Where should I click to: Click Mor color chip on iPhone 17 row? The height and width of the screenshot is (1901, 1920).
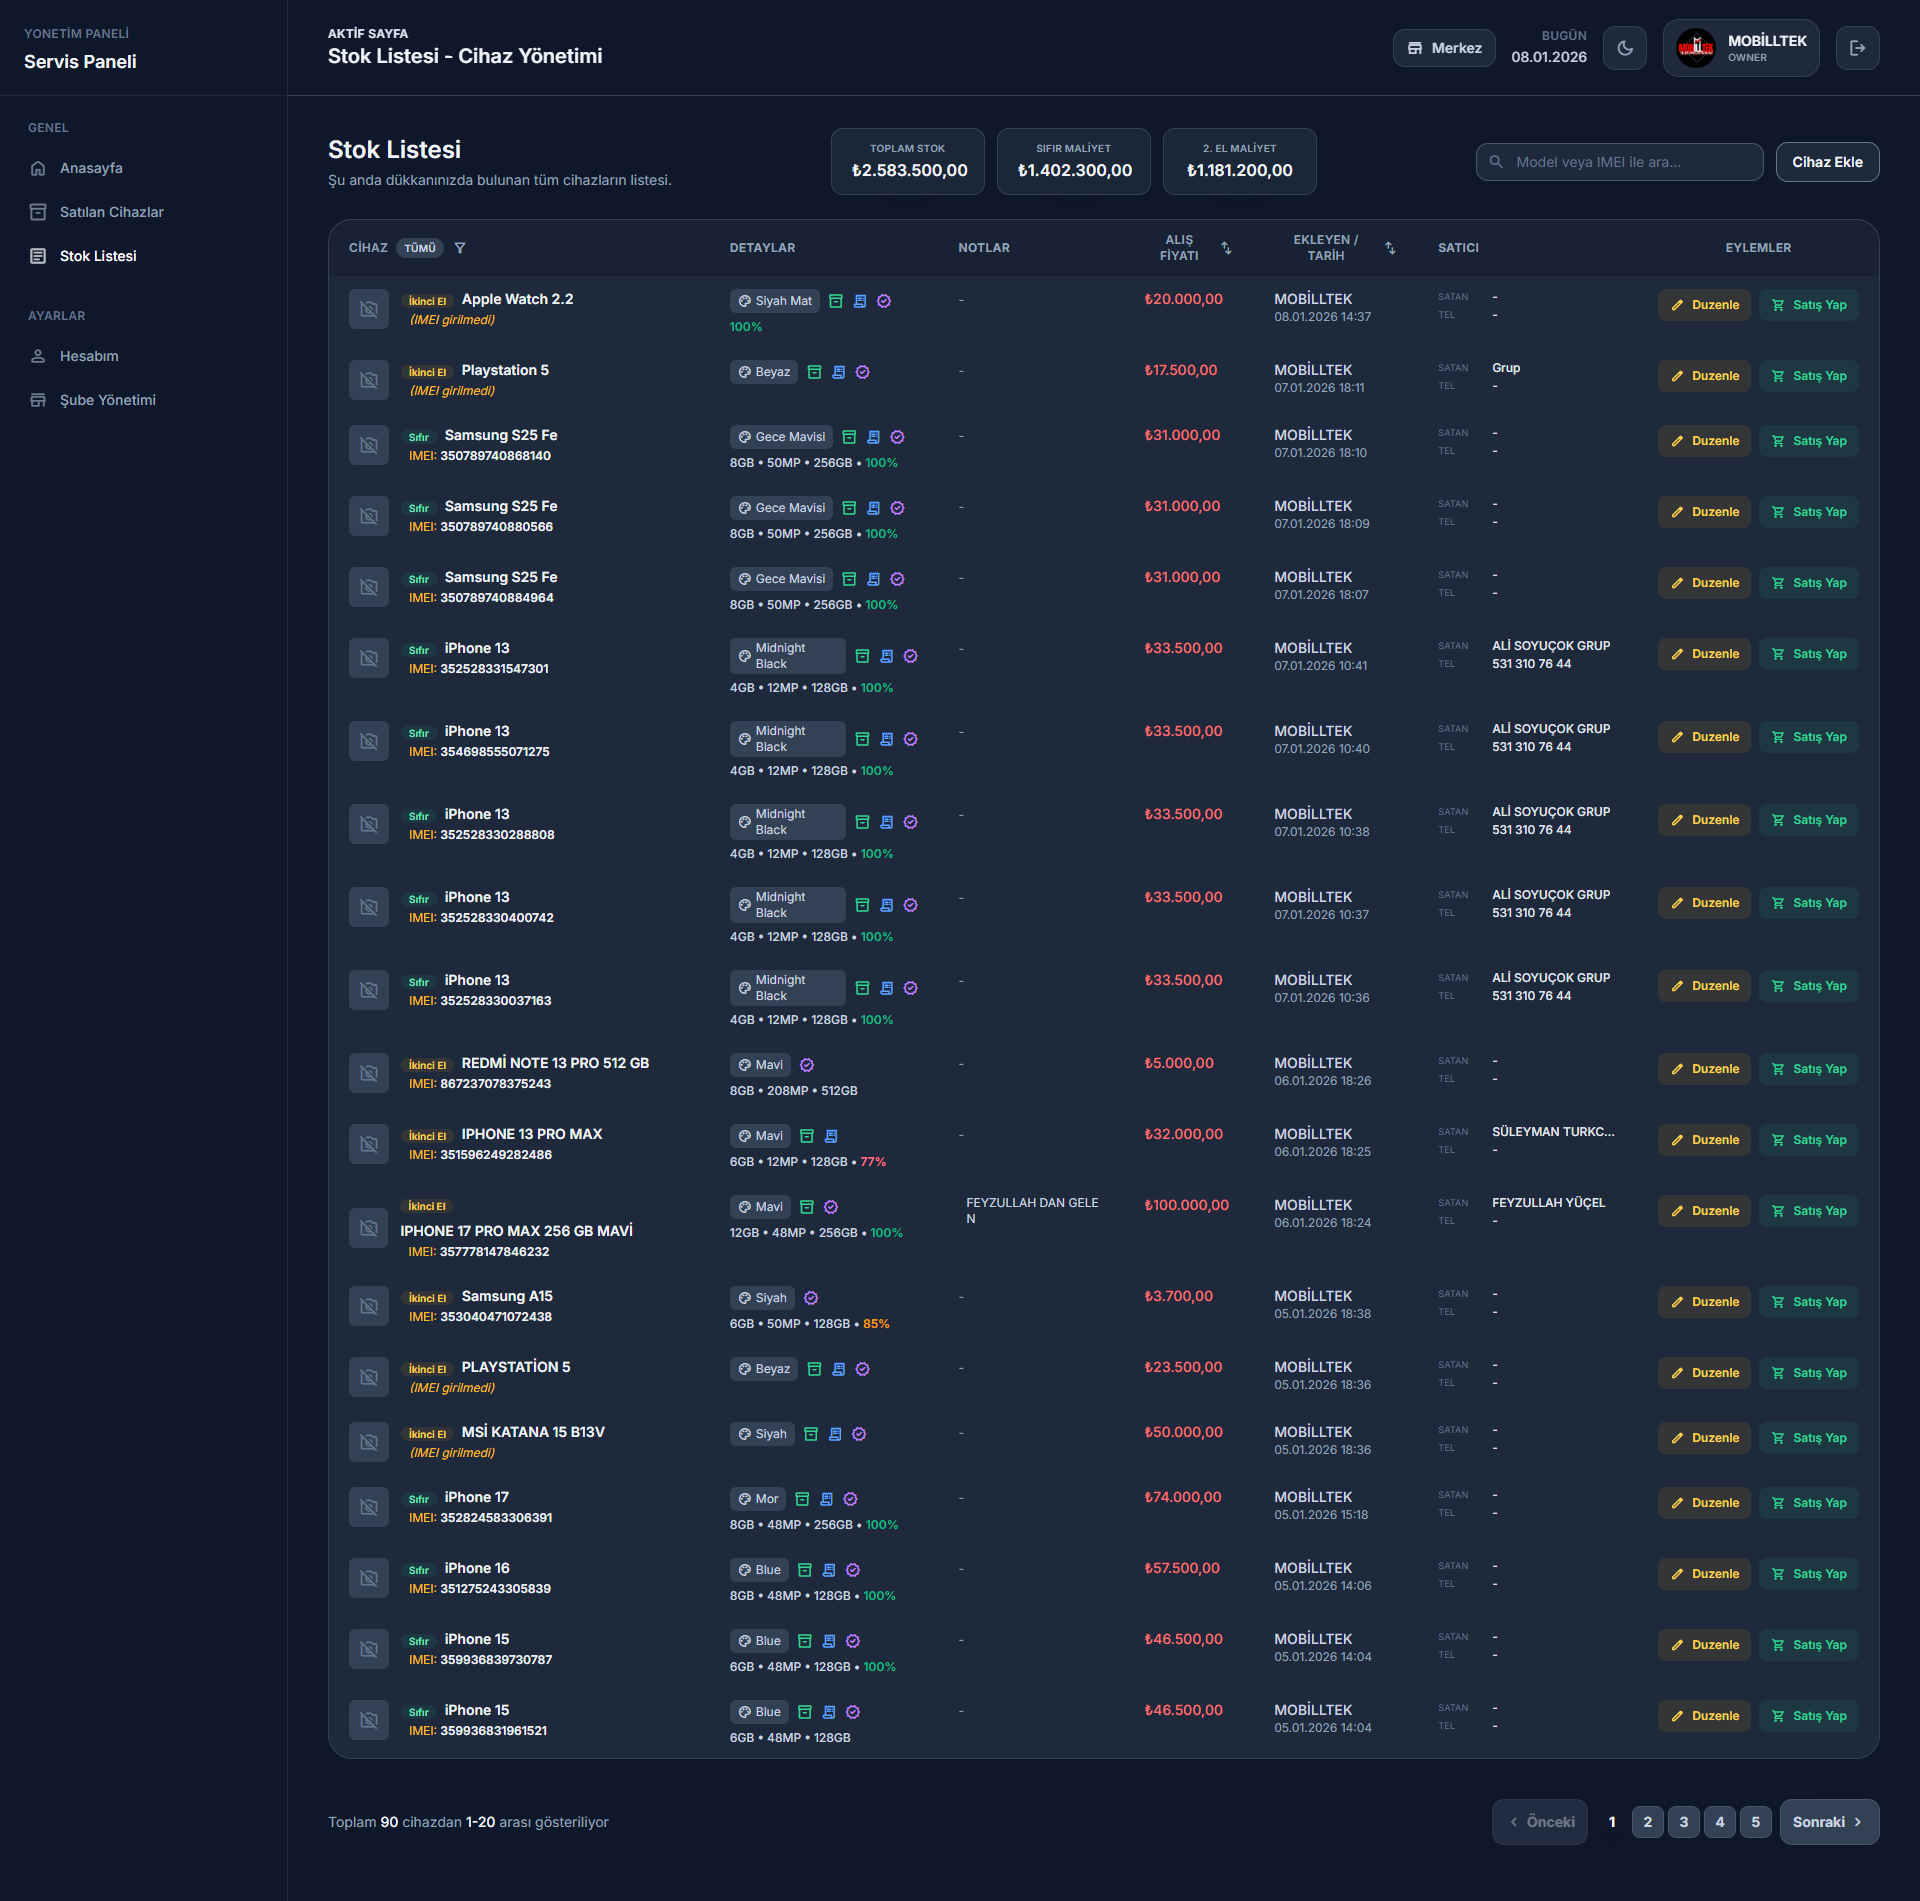pyautogui.click(x=758, y=1499)
